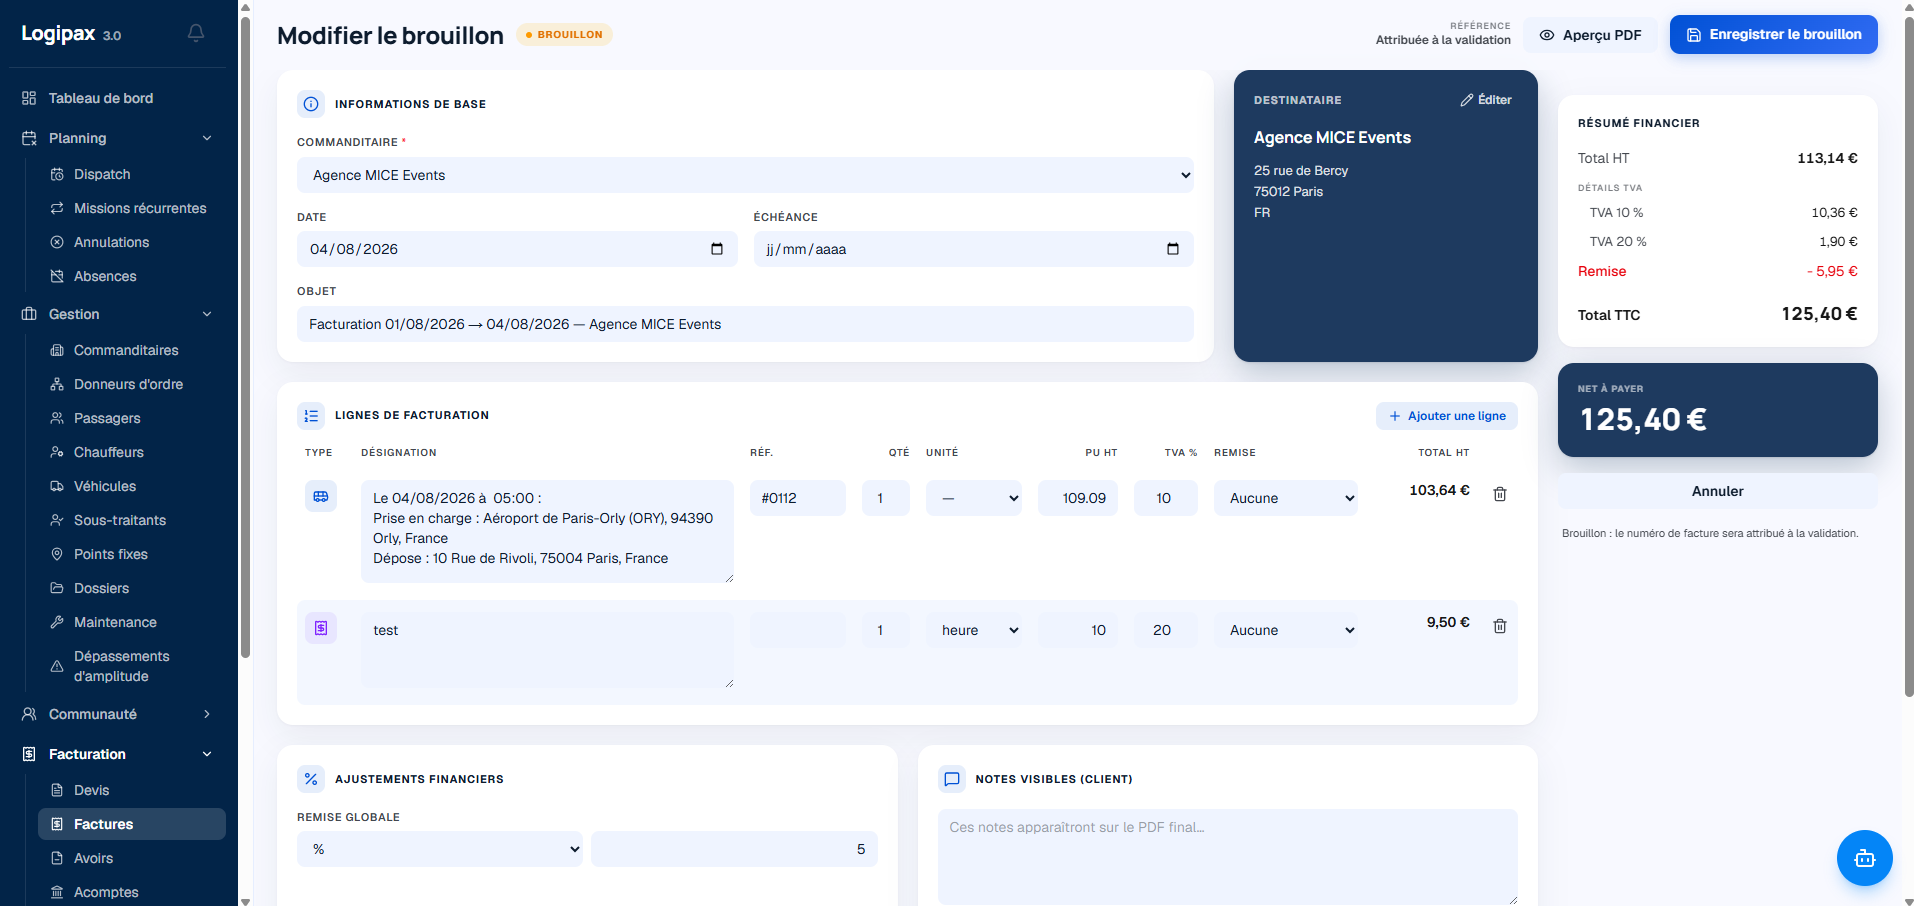Open the notifications bell
The image size is (1914, 906).
[196, 33]
